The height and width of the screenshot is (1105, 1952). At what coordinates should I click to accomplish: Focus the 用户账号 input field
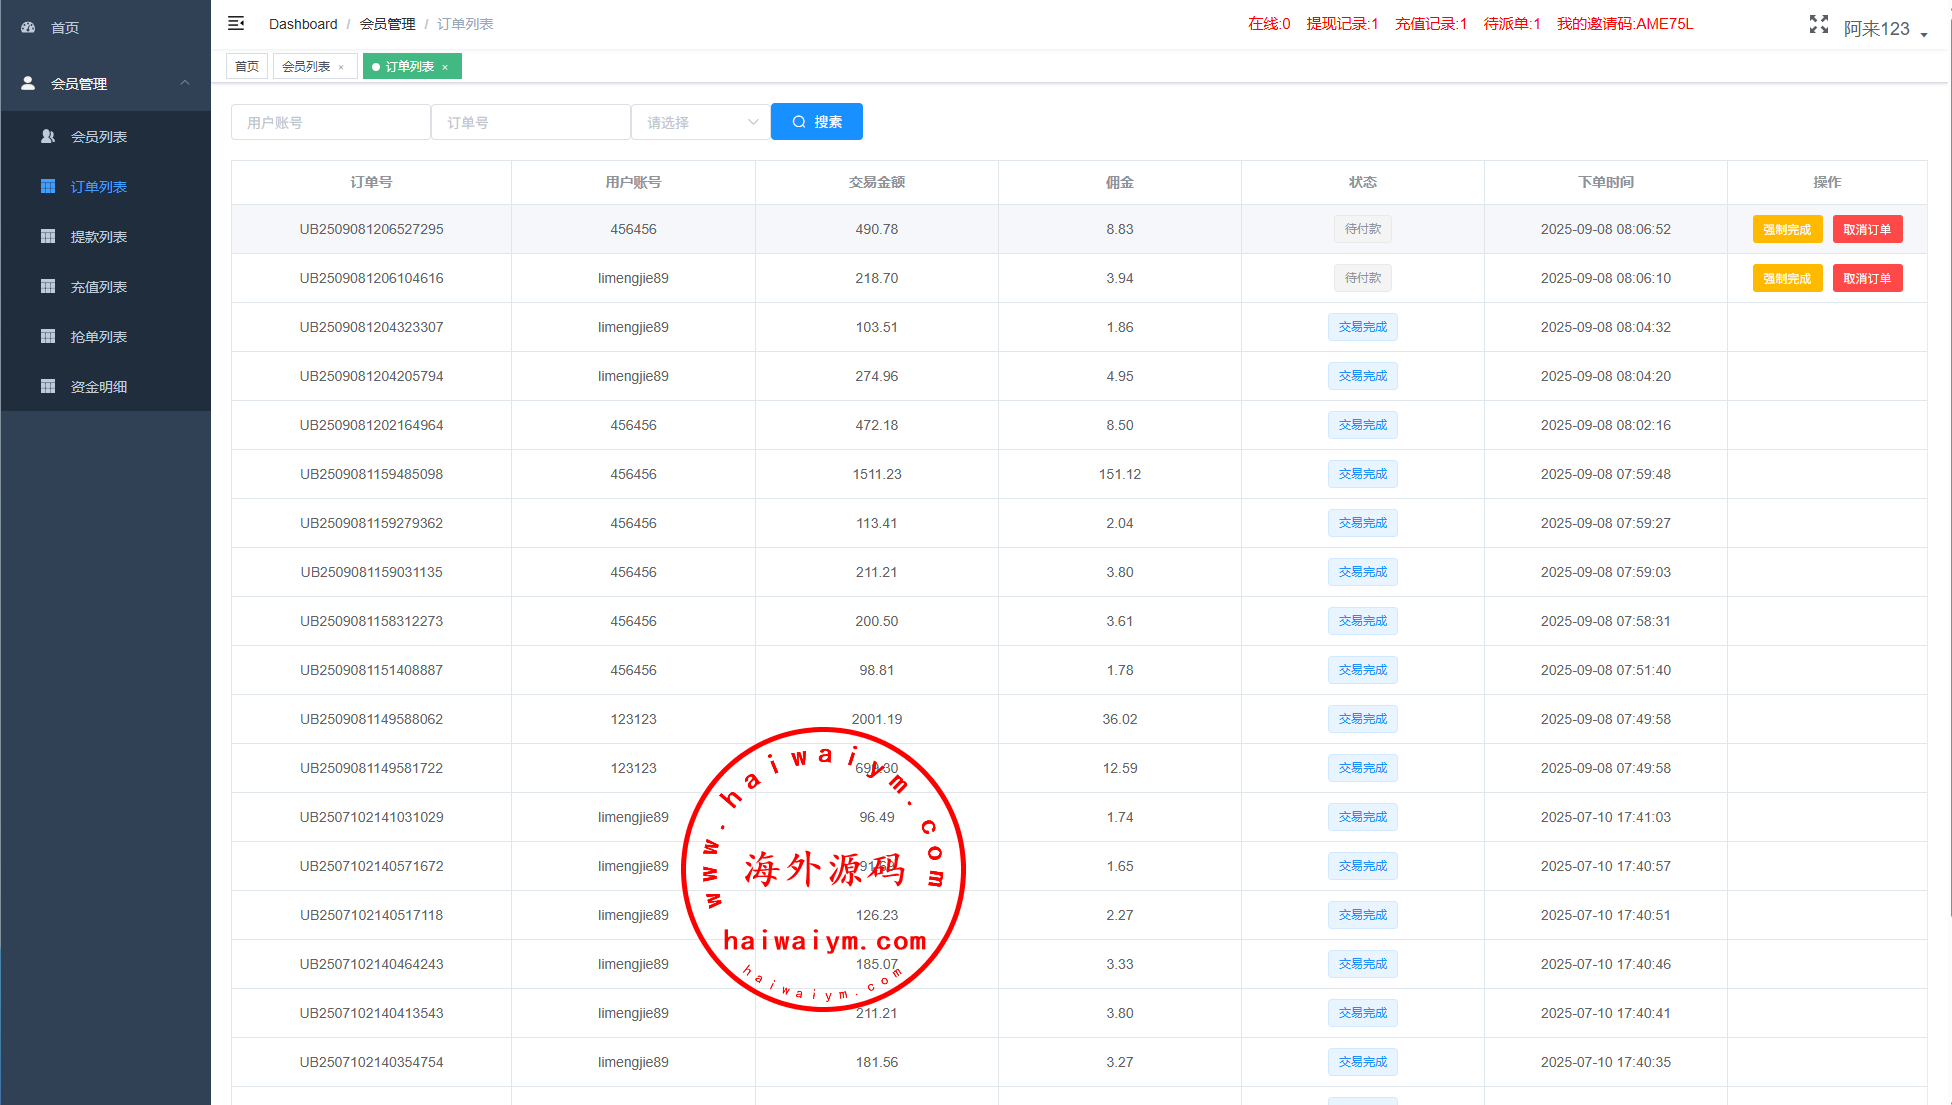tap(330, 122)
